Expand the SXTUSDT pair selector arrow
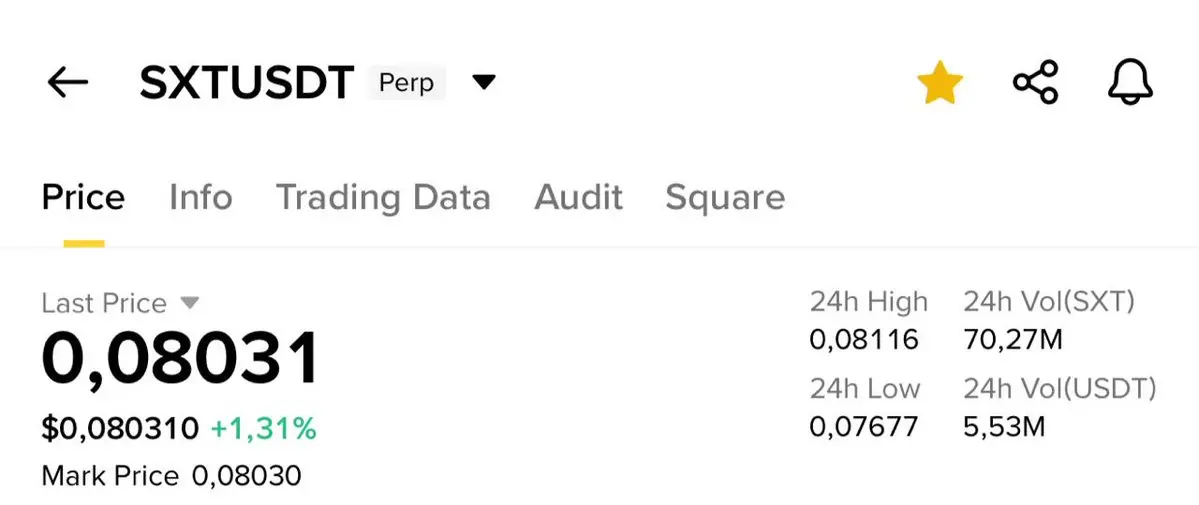 coord(484,81)
